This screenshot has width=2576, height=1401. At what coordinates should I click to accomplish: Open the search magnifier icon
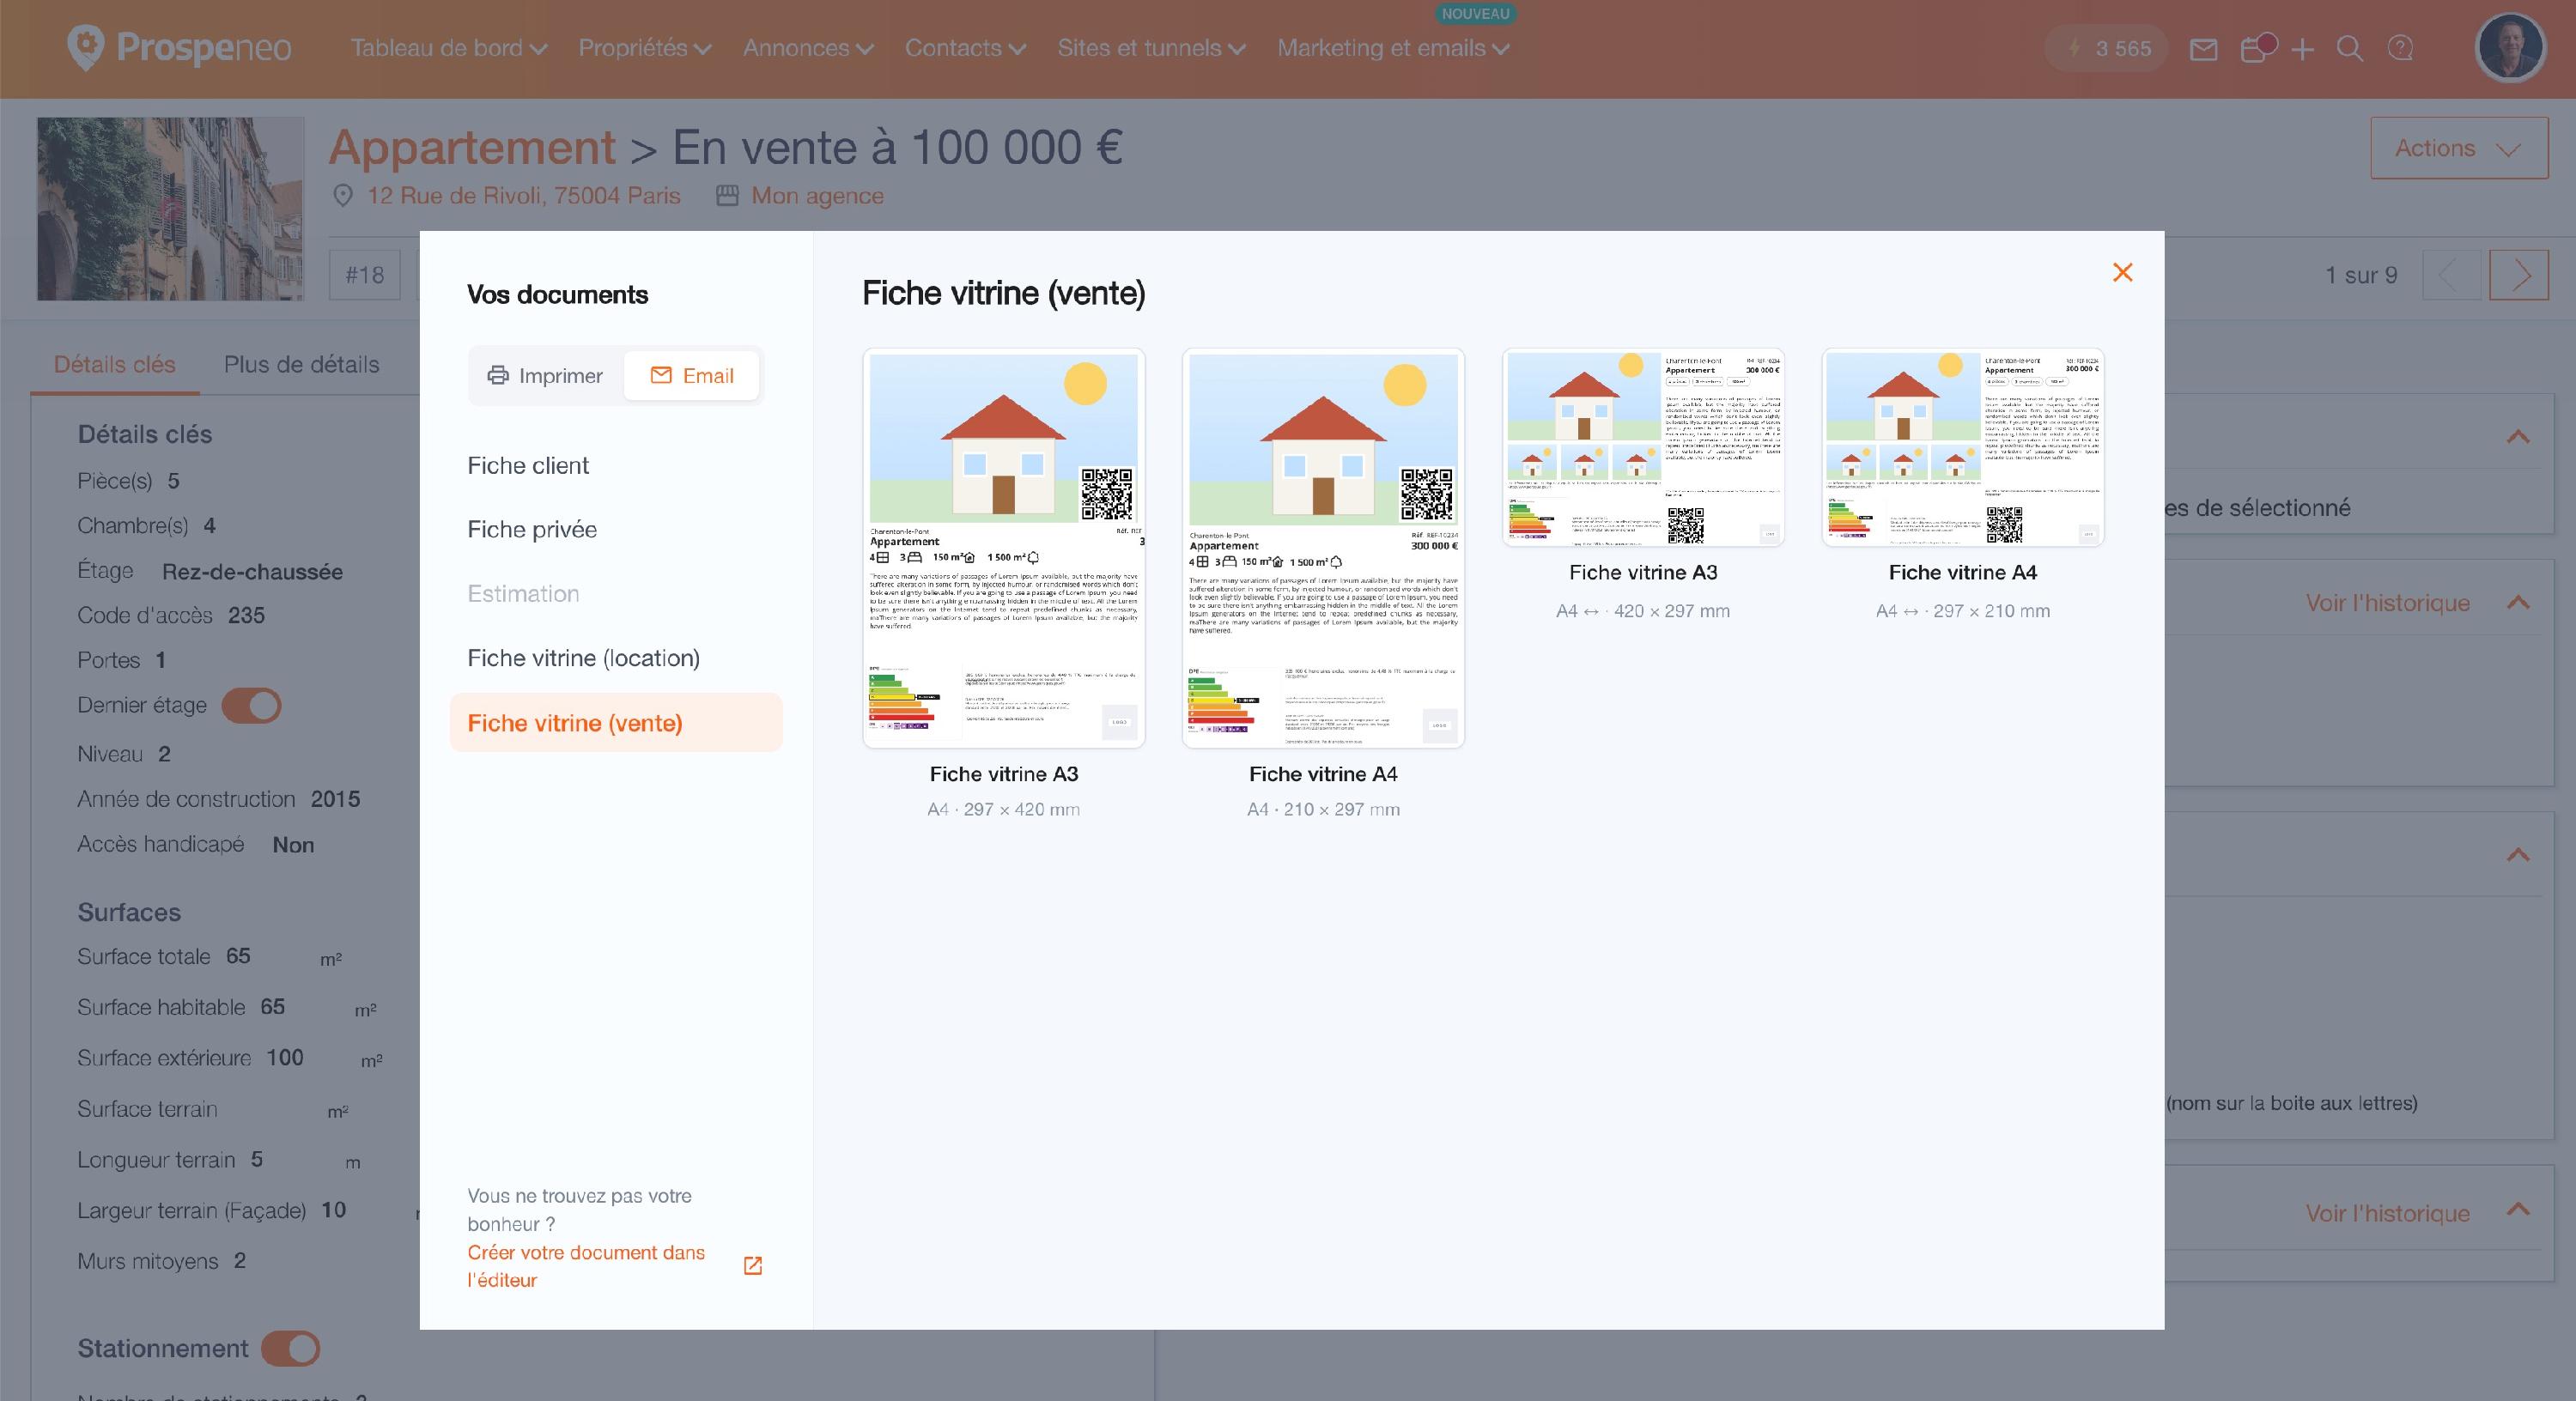pyautogui.click(x=2350, y=49)
